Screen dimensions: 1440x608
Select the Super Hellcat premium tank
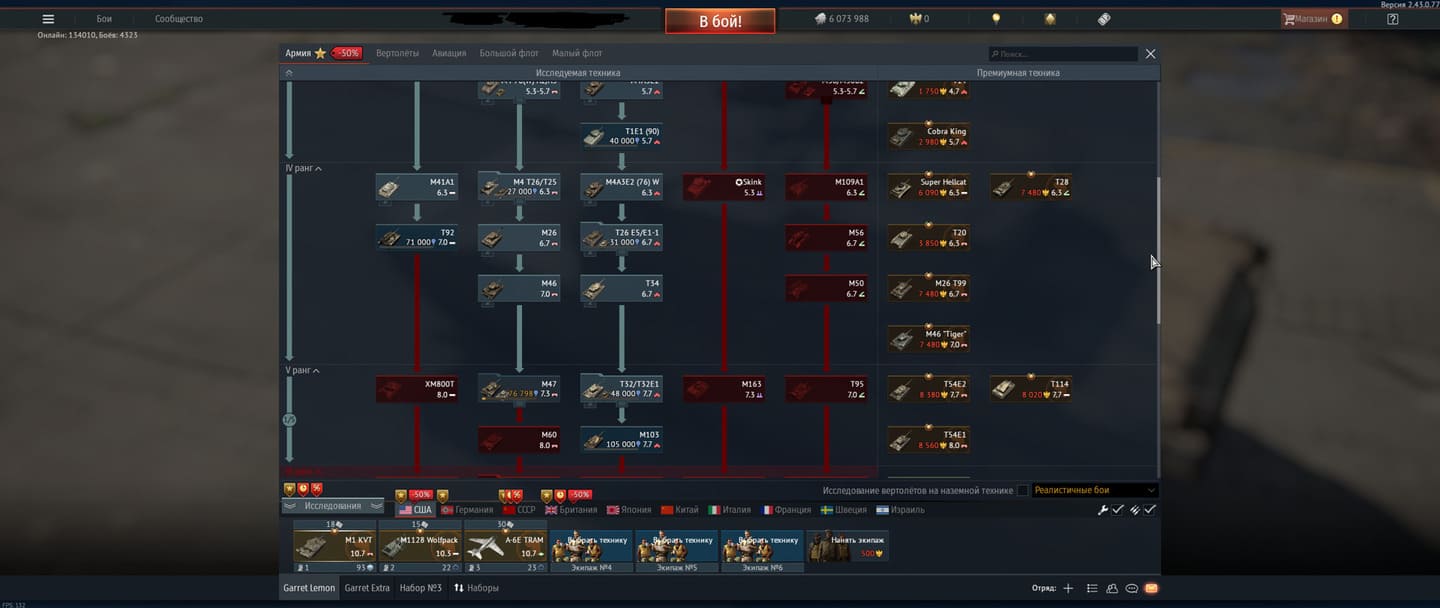point(927,187)
